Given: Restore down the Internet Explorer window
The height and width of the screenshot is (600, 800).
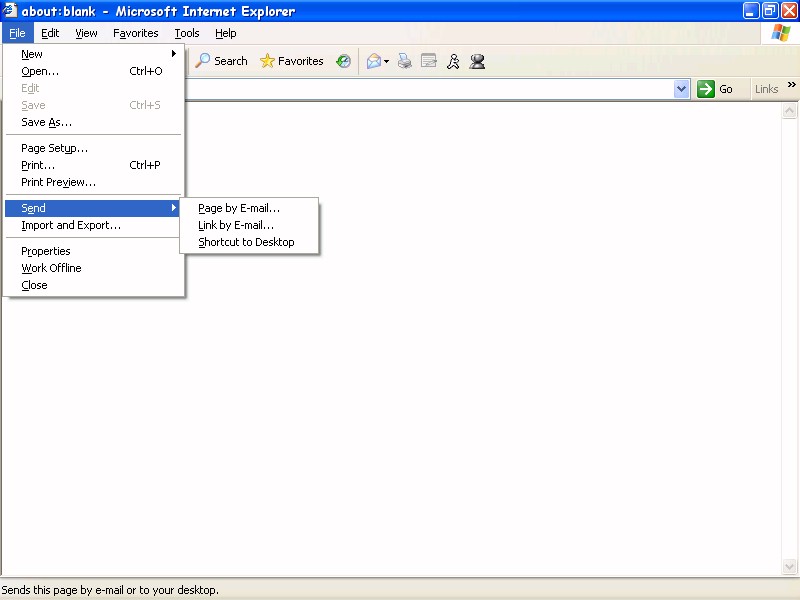Looking at the screenshot, I should point(770,11).
